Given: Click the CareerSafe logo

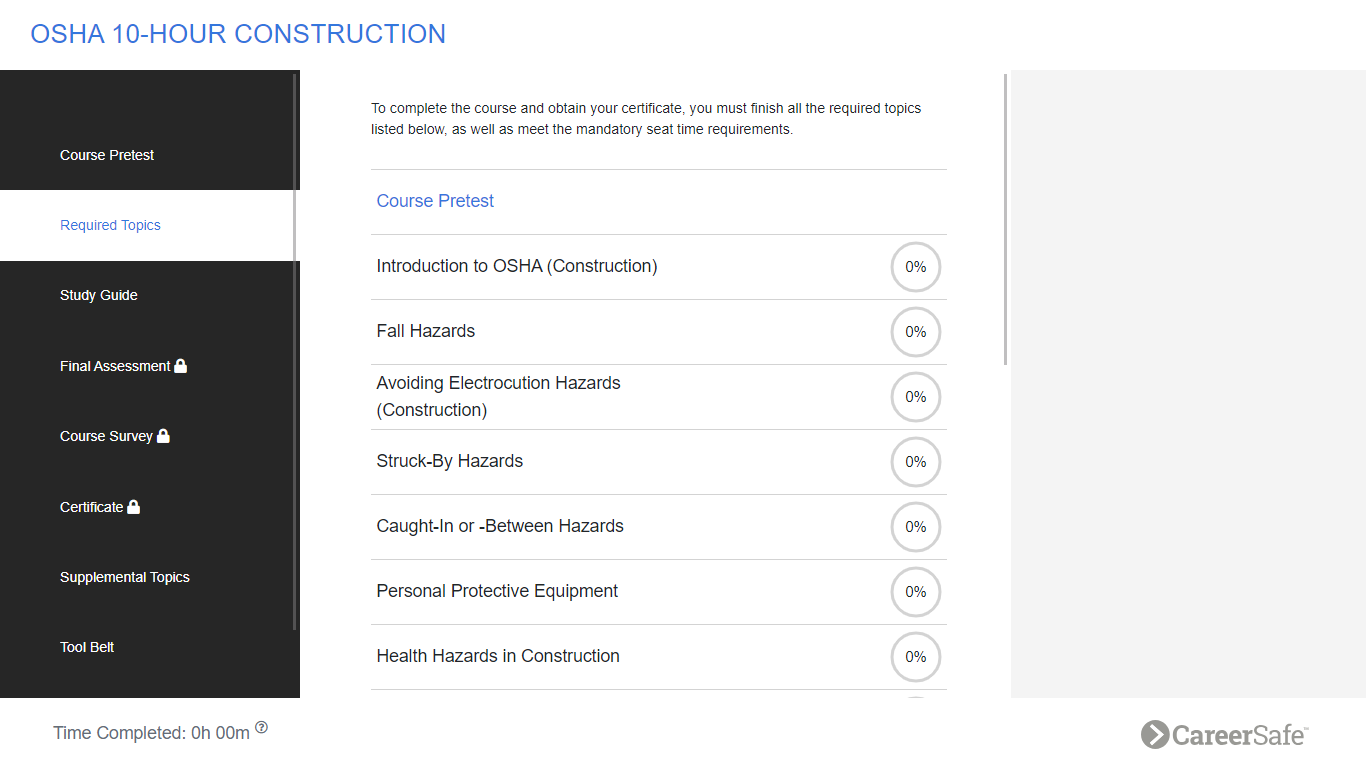Looking at the screenshot, I should 1223,735.
